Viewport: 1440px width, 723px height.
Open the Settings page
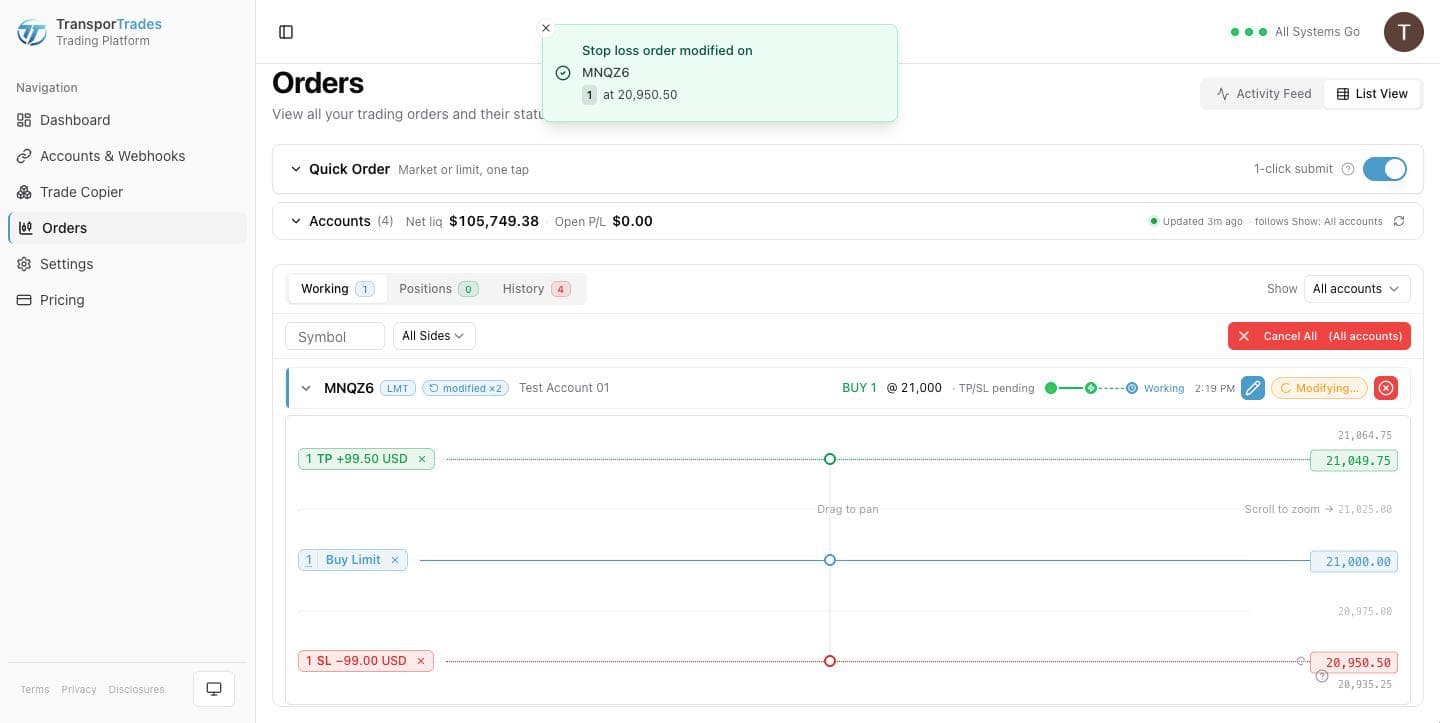click(127, 264)
